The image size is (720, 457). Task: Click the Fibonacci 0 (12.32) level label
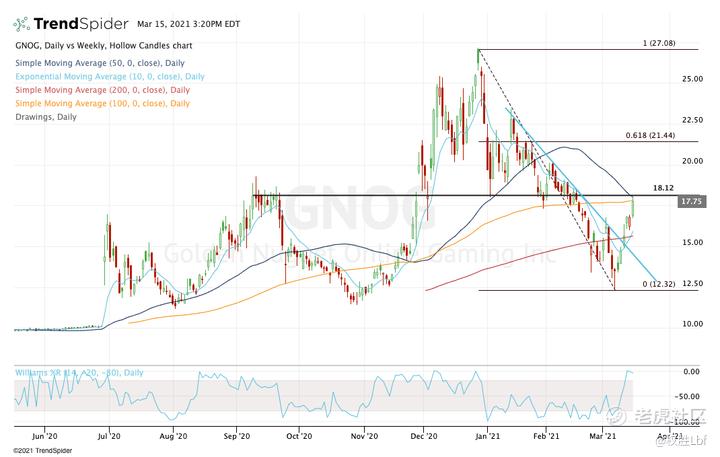(659, 284)
